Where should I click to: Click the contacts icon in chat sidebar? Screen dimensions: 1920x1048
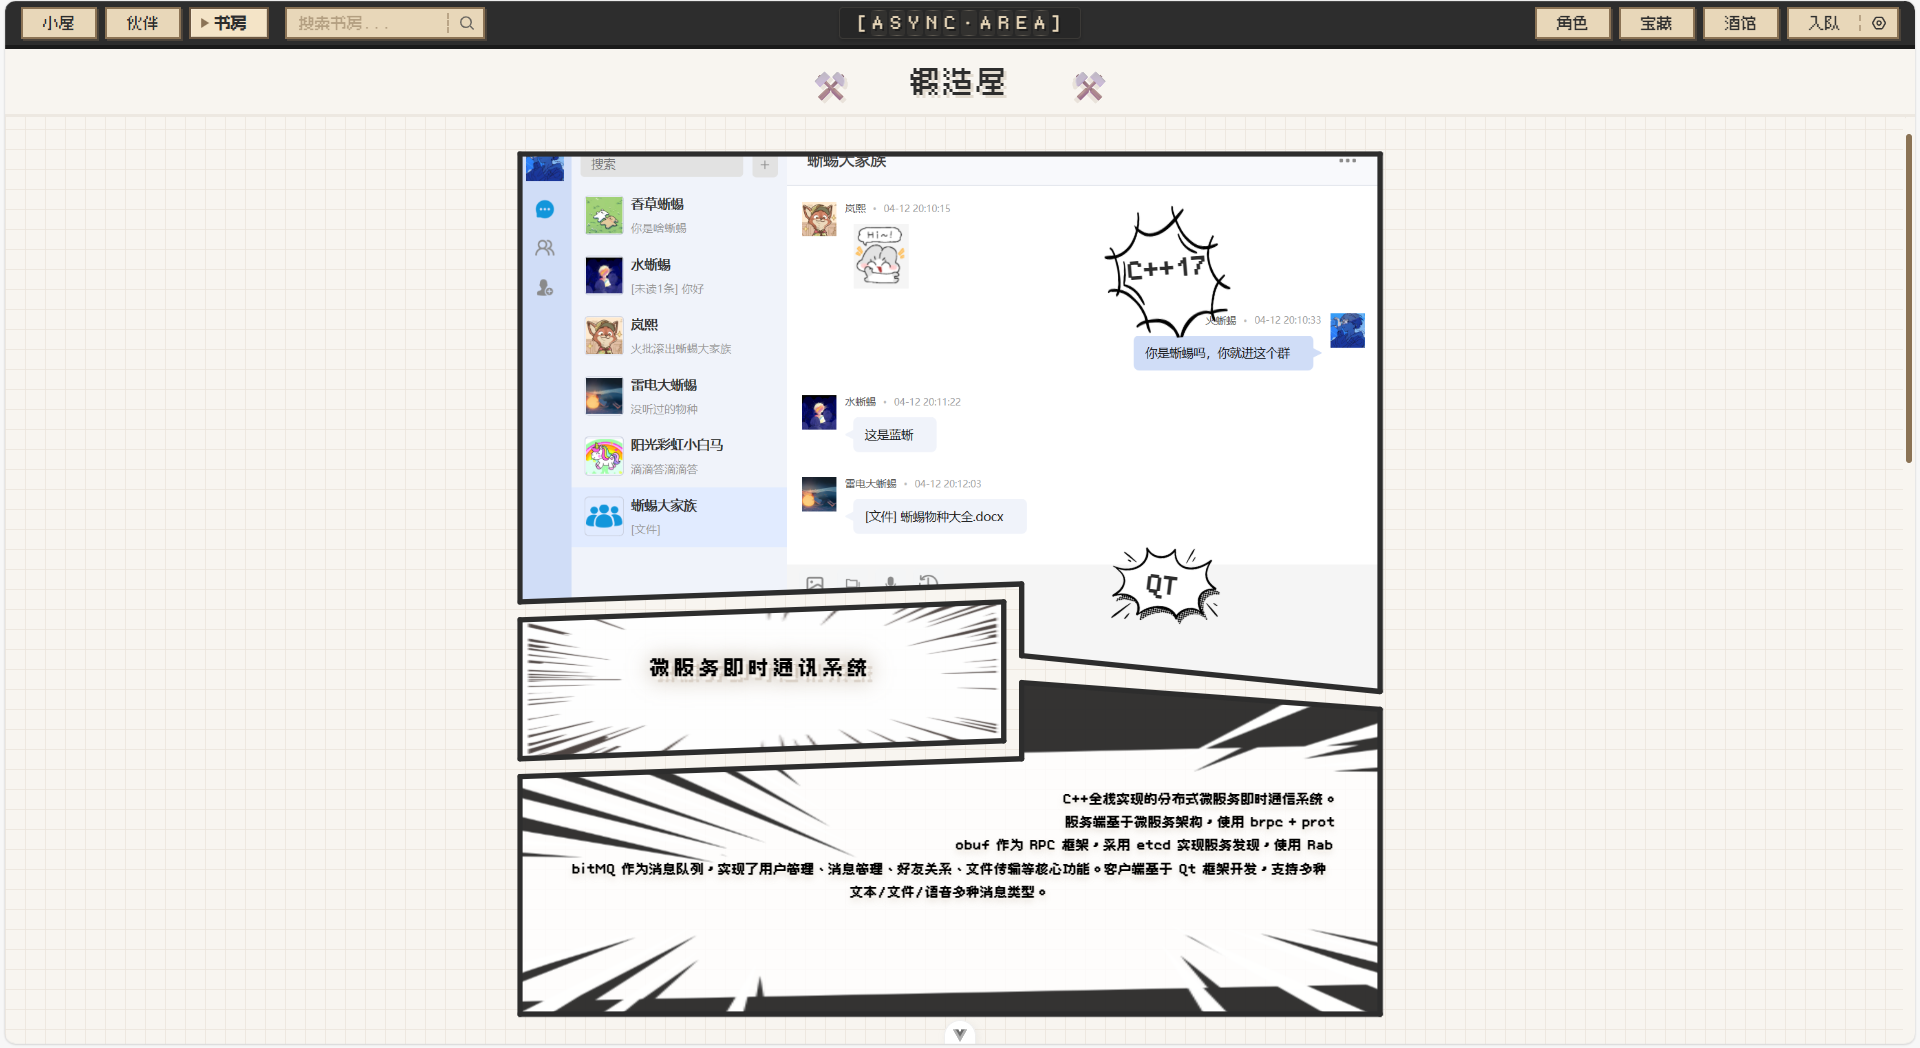click(545, 248)
